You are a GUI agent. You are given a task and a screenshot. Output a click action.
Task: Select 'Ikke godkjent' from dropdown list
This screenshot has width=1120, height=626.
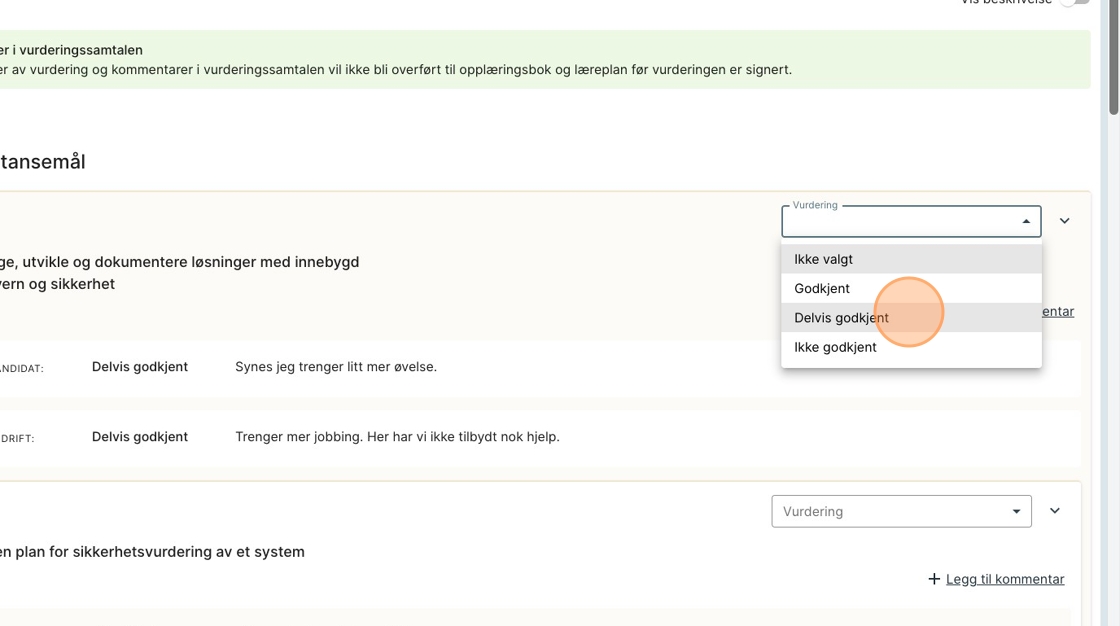(x=835, y=347)
